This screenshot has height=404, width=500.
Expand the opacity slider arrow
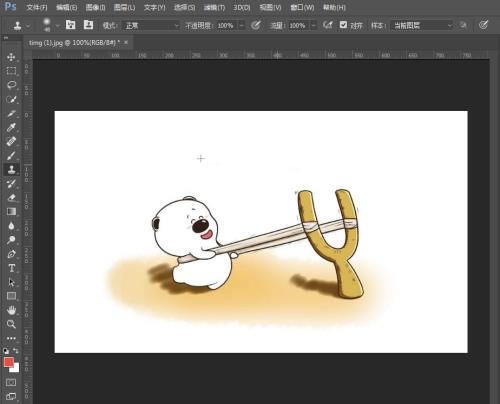click(x=242, y=25)
